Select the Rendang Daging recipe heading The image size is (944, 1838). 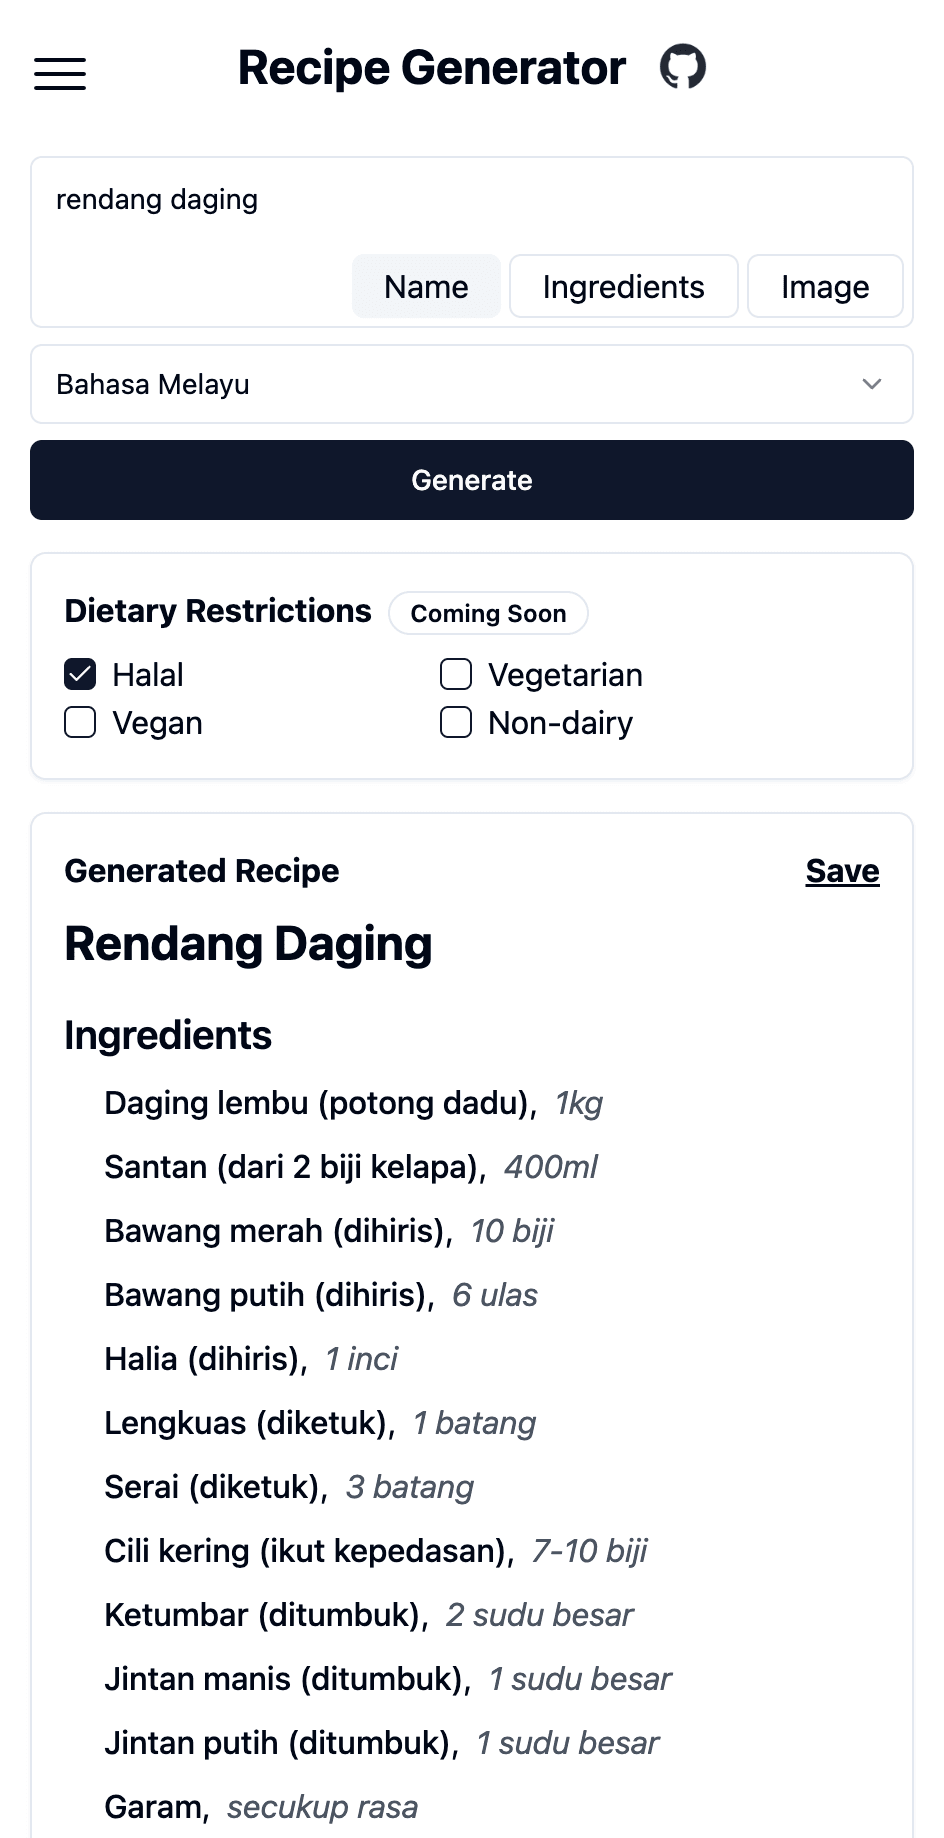click(x=248, y=944)
